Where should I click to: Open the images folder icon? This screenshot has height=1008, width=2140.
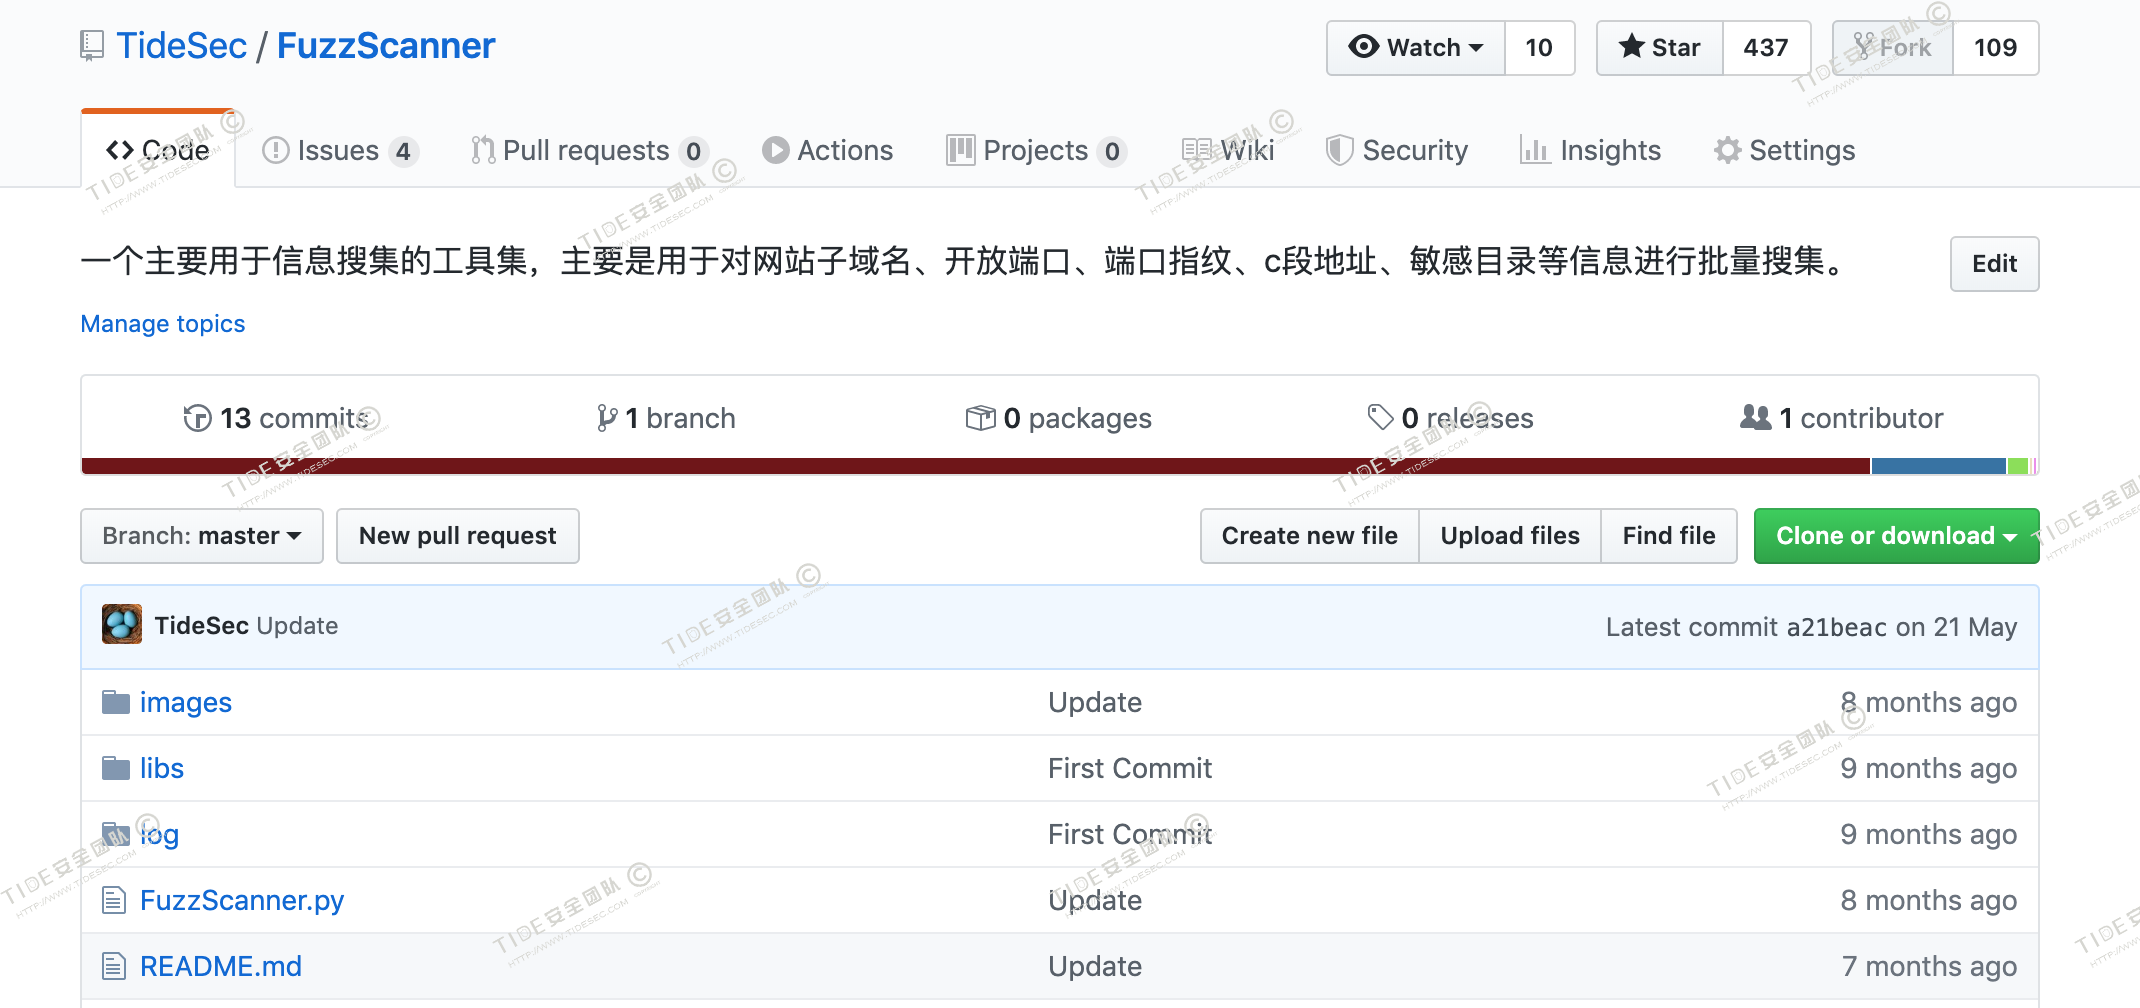click(116, 703)
